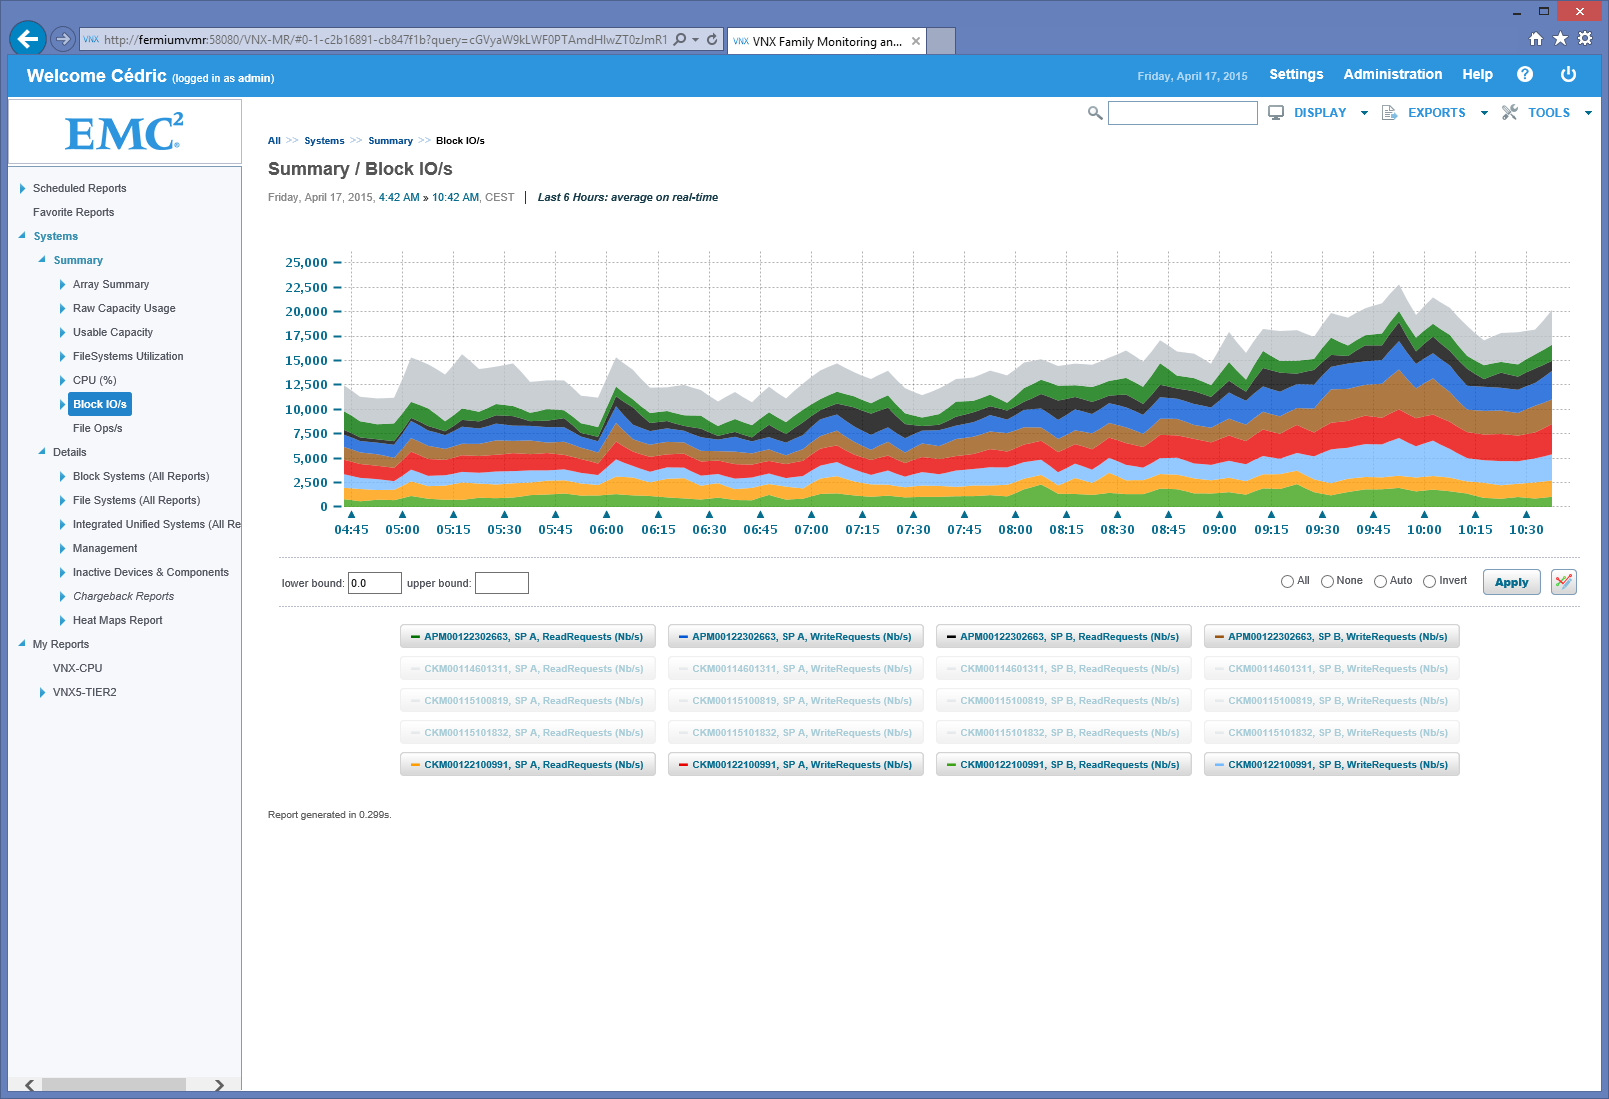The height and width of the screenshot is (1099, 1609).
Task: Click the upper bound input field
Action: (x=501, y=583)
